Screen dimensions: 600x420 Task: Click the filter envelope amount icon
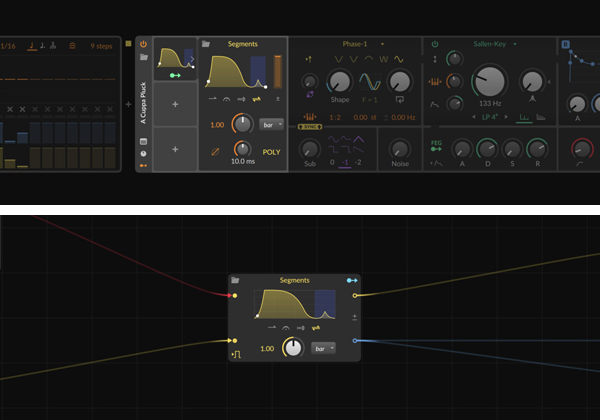tap(435, 104)
